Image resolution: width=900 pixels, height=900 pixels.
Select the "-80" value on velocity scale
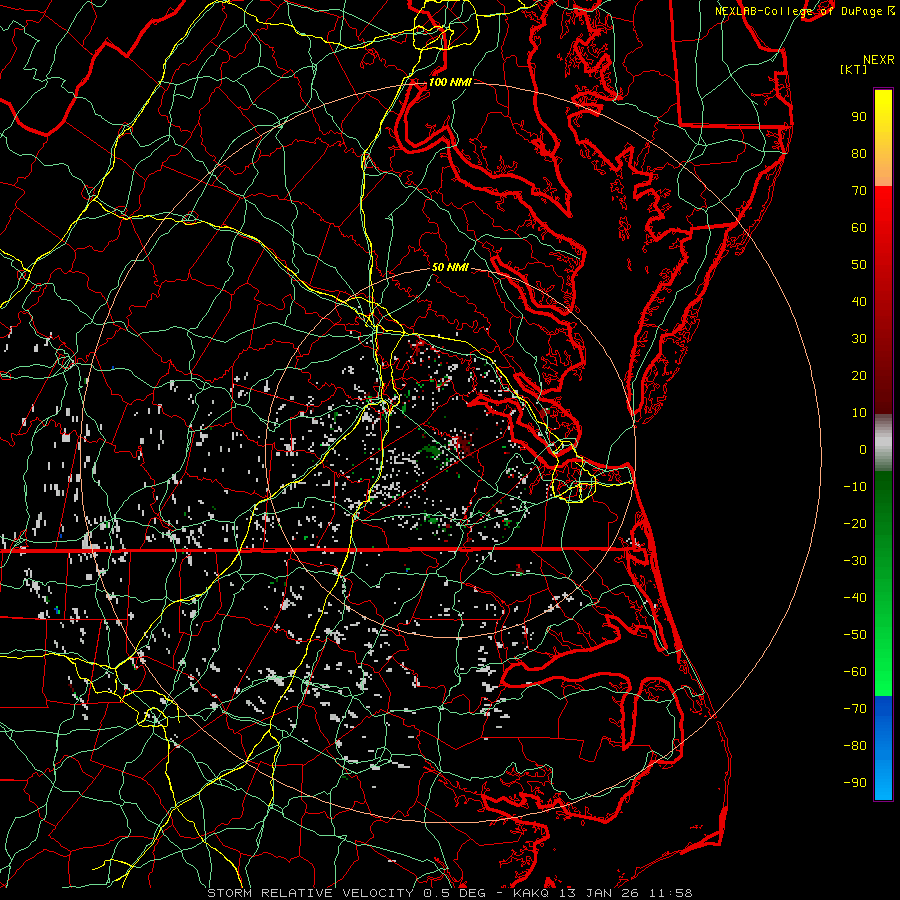pos(855,746)
